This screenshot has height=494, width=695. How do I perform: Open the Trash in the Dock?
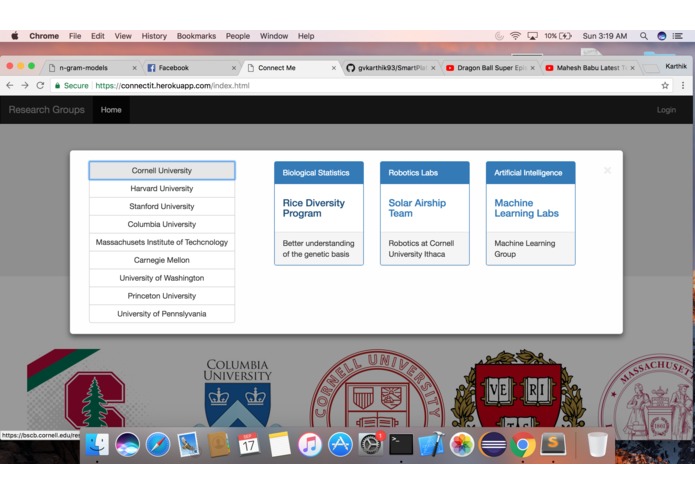[x=597, y=444]
